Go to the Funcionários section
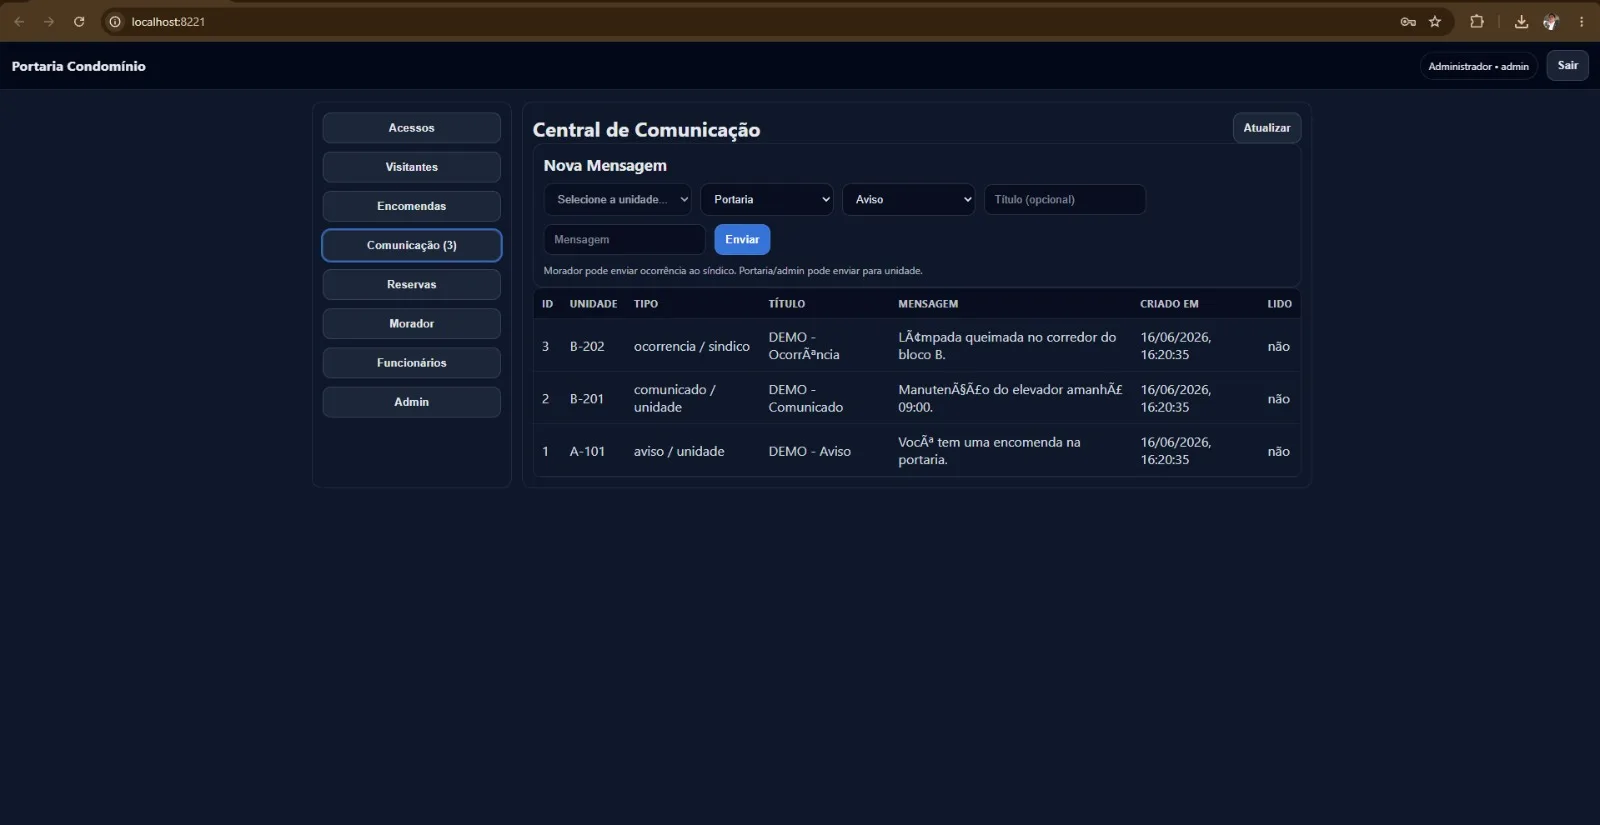This screenshot has height=825, width=1600. point(411,362)
